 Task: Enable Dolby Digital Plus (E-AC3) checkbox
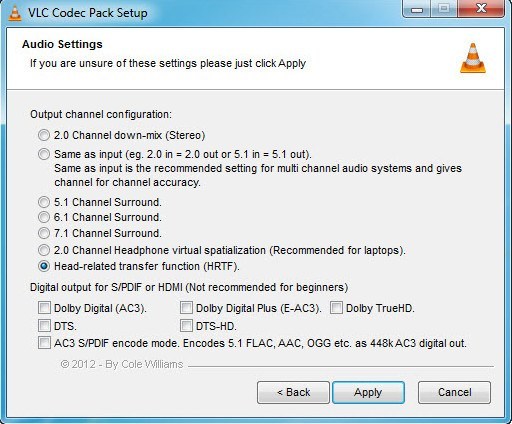click(186, 308)
